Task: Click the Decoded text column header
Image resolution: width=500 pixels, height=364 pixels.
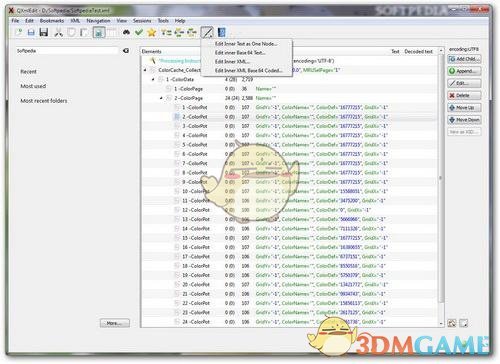Action: pos(418,51)
